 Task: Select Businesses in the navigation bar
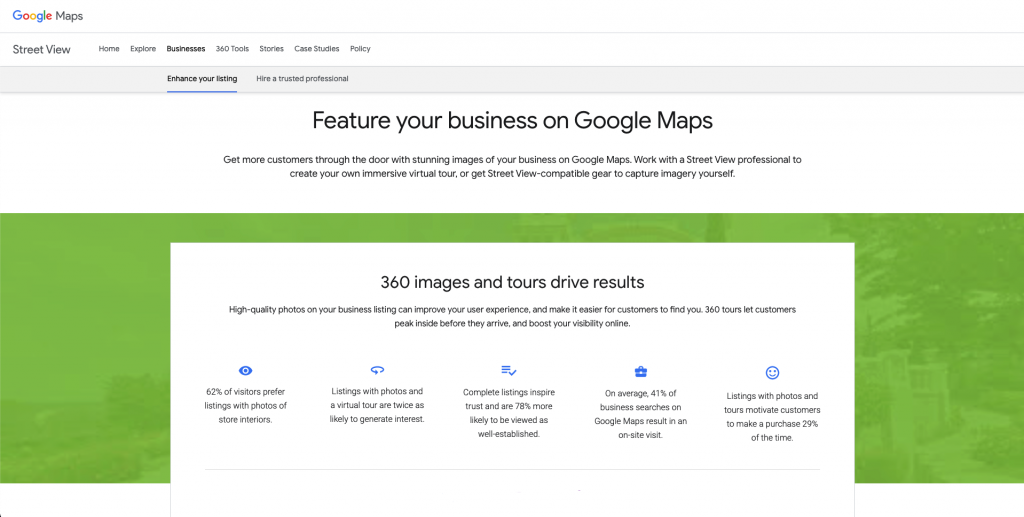(x=186, y=49)
